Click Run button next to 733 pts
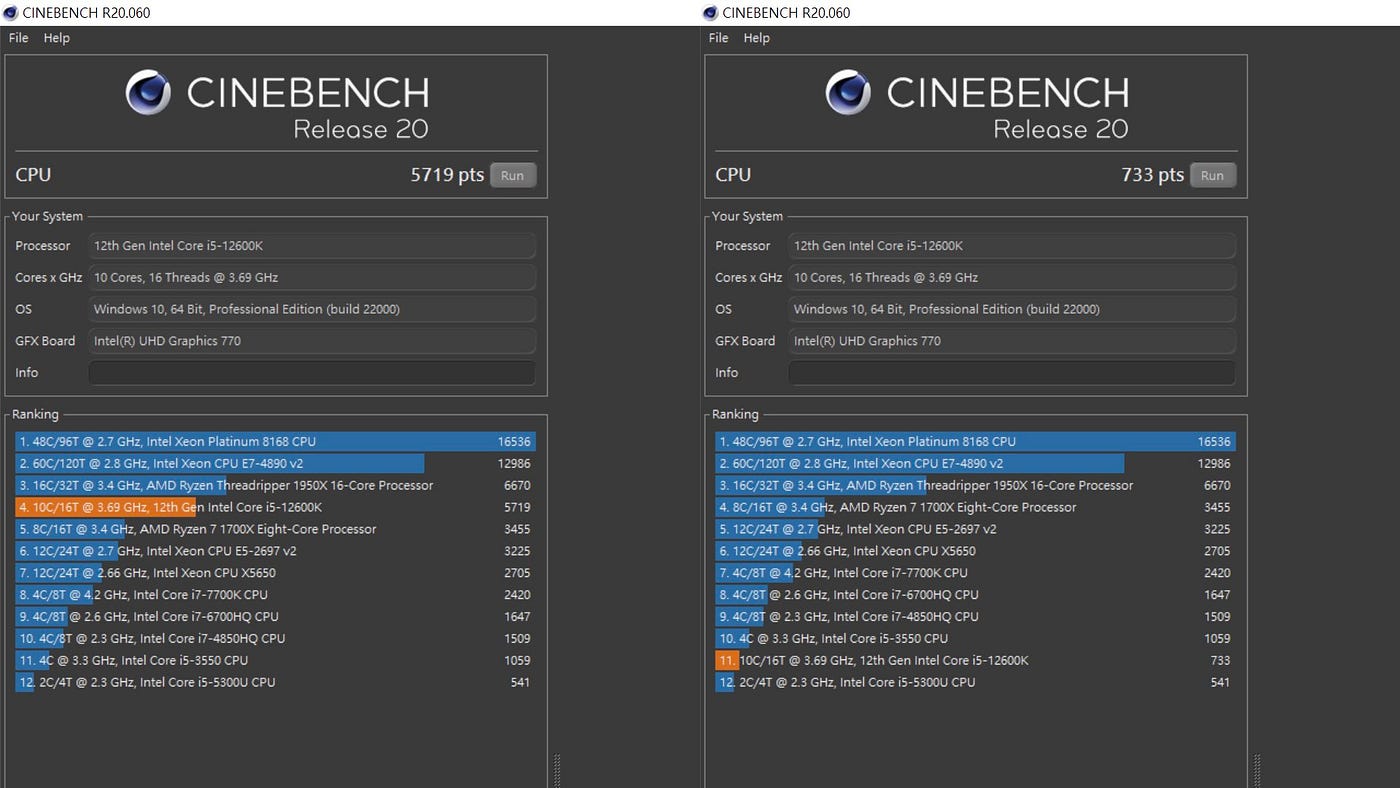The width and height of the screenshot is (1400, 788). point(1212,175)
